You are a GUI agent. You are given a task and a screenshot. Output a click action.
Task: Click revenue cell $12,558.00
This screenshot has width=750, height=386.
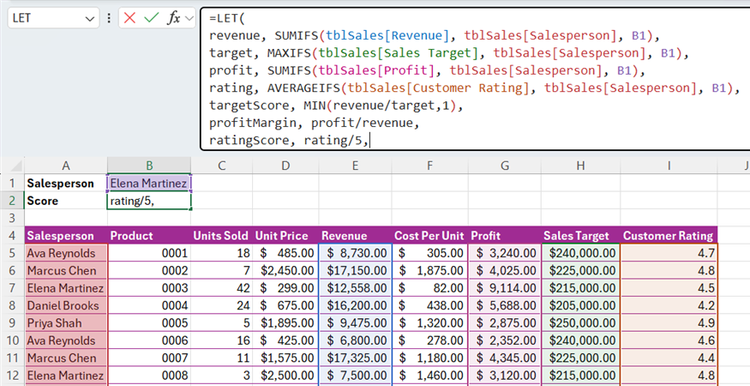(355, 288)
